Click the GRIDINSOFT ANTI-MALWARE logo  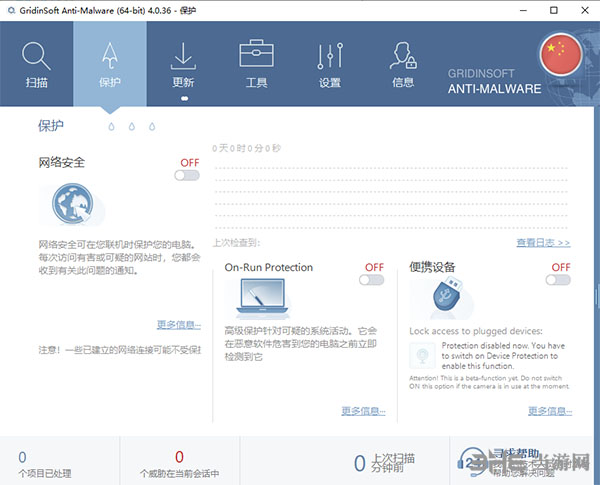pos(494,82)
